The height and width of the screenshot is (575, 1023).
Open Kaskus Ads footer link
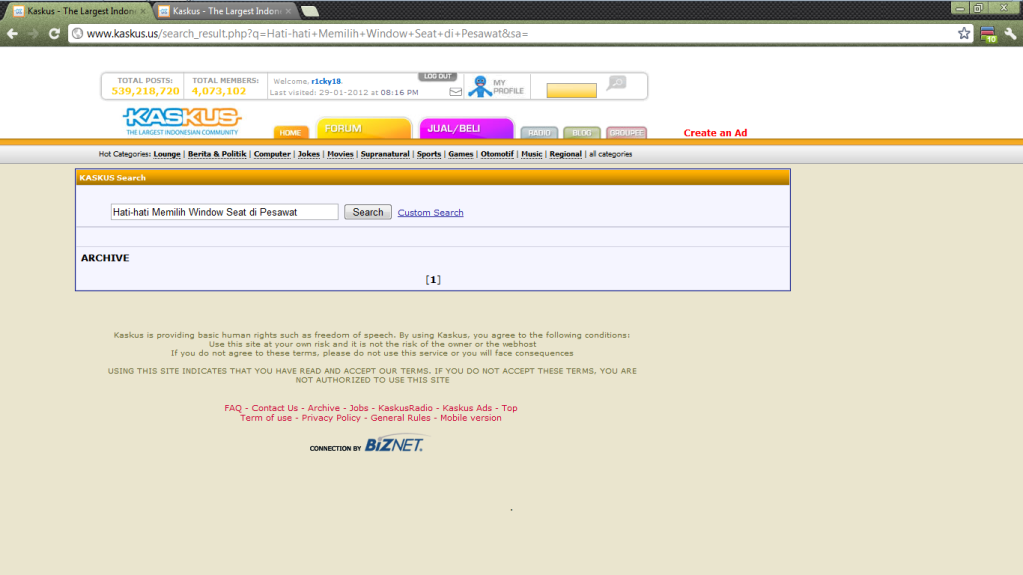[467, 408]
